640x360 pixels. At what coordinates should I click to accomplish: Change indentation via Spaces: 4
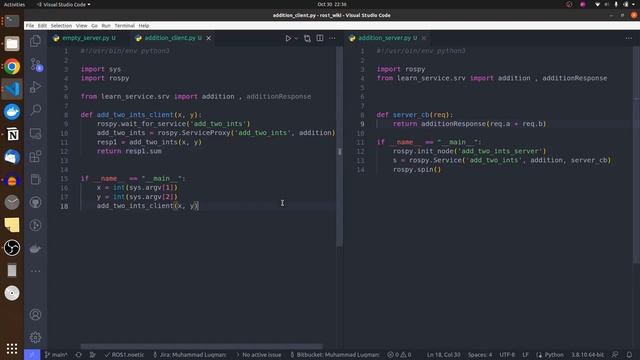[x=480, y=355]
